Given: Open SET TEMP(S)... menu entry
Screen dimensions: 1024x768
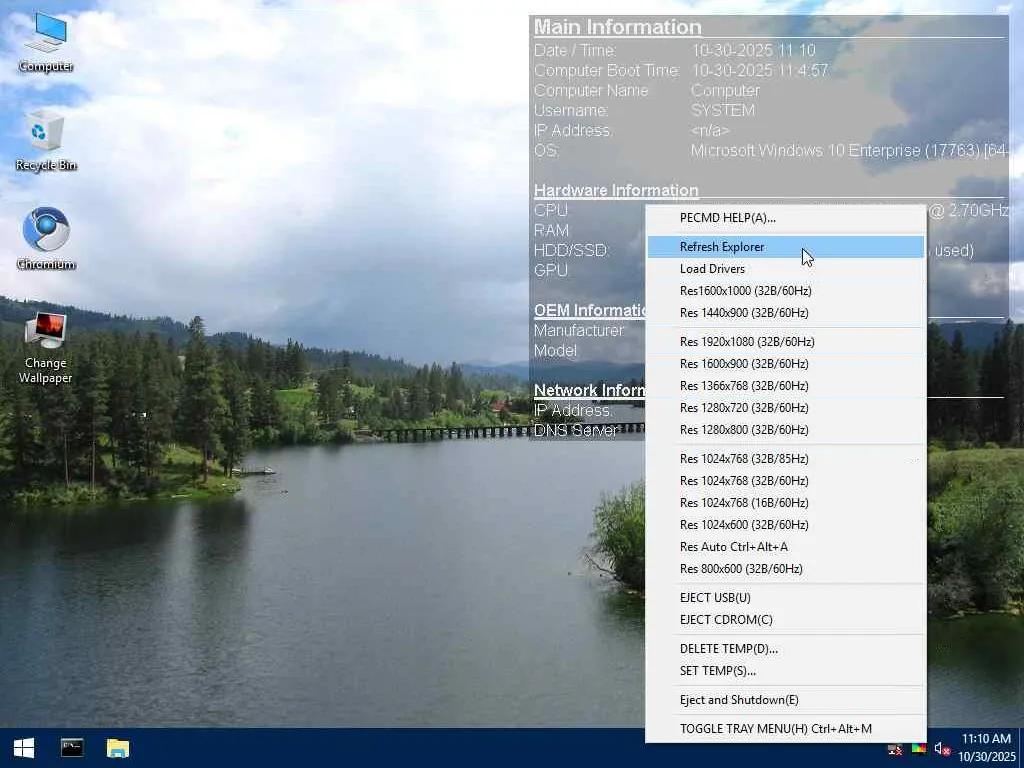Looking at the screenshot, I should [786, 671].
